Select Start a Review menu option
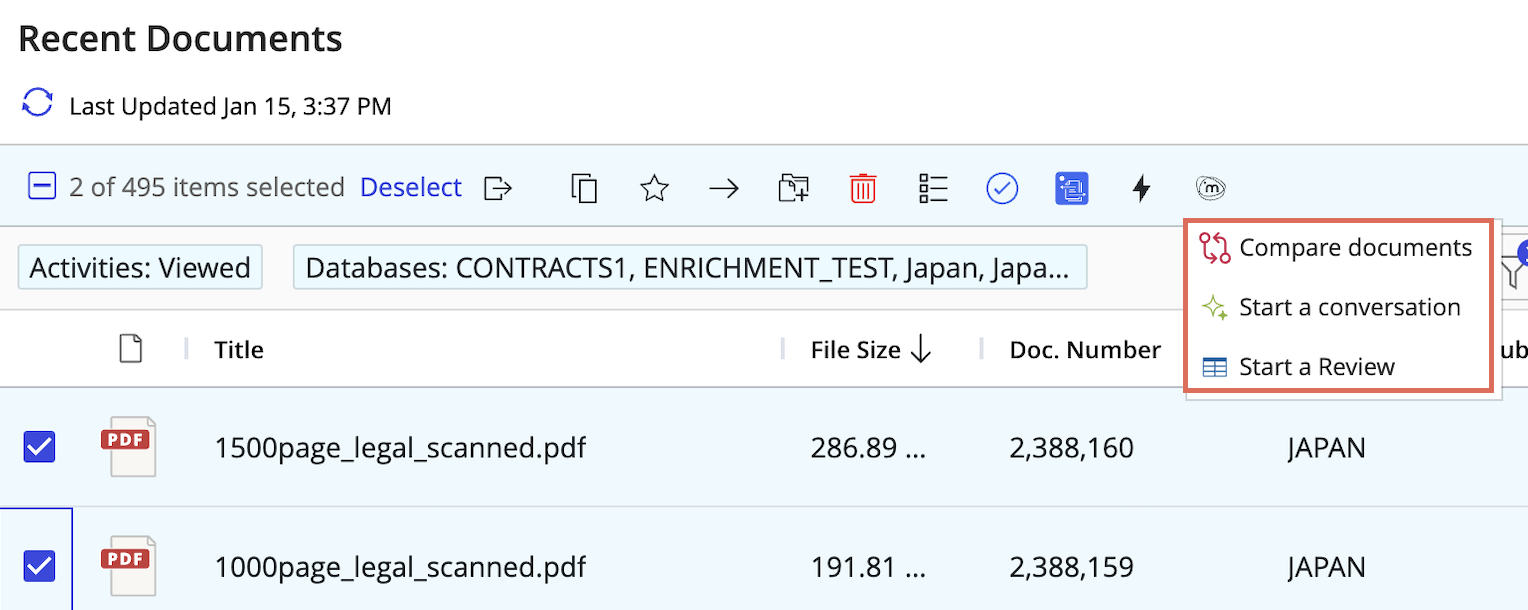Viewport: 1528px width, 610px height. pyautogui.click(x=1316, y=367)
